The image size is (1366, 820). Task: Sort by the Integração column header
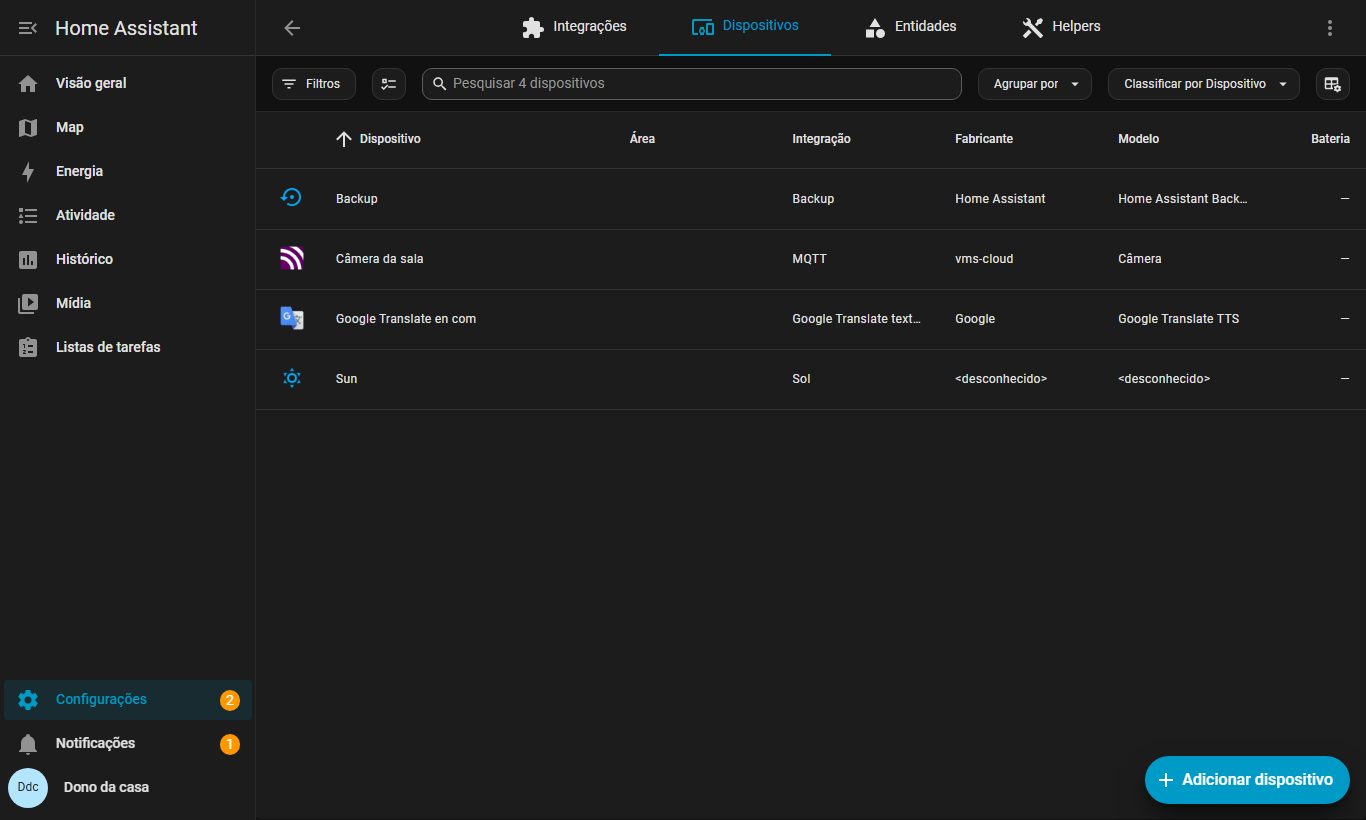pyautogui.click(x=821, y=139)
